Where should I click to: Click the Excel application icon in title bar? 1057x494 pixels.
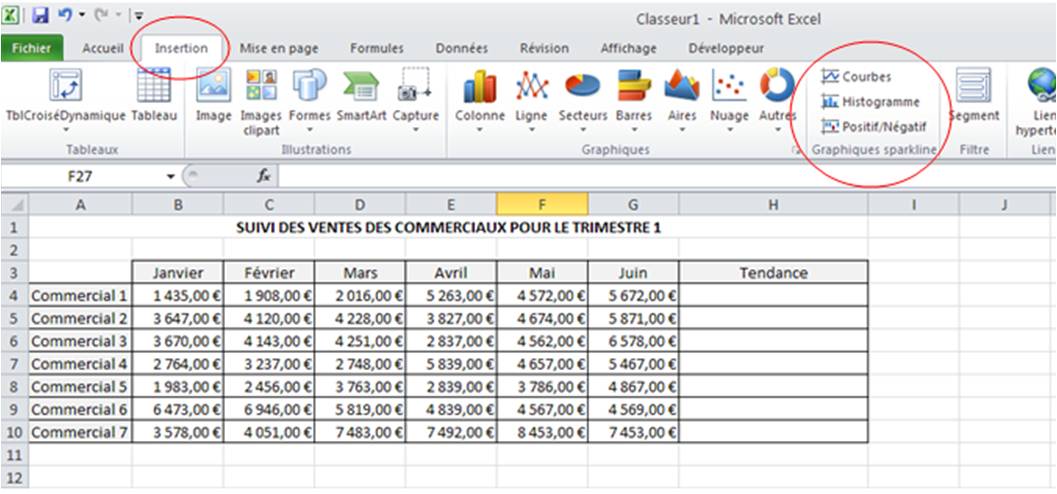tap(10, 15)
